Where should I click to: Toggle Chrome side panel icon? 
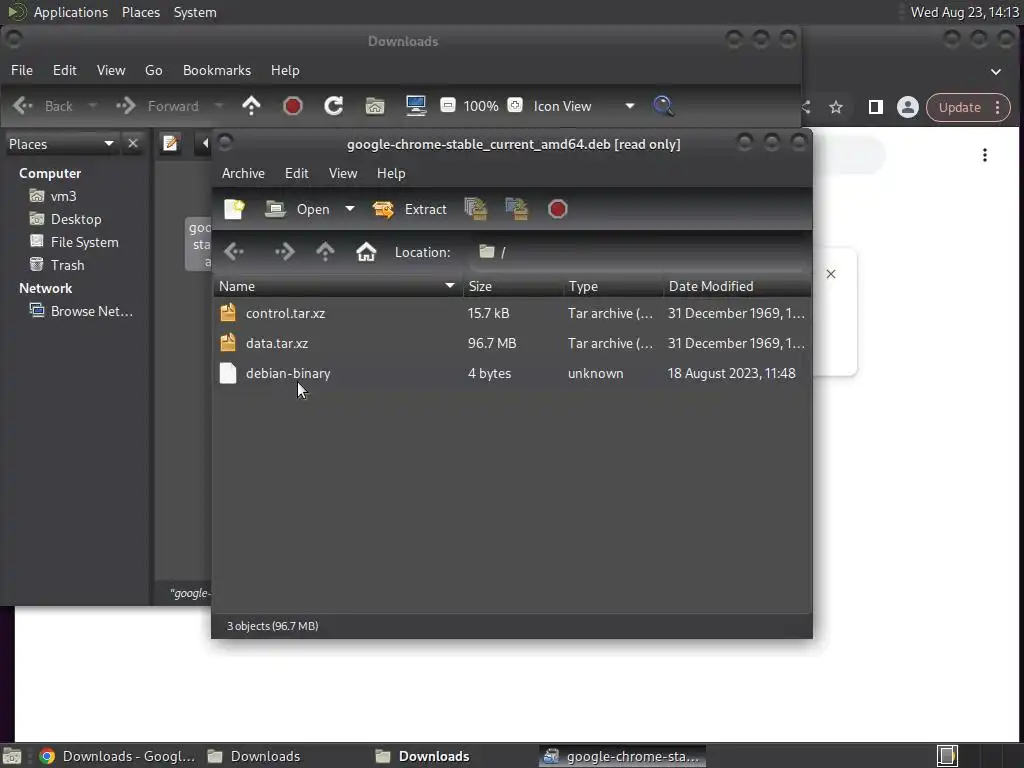point(876,107)
